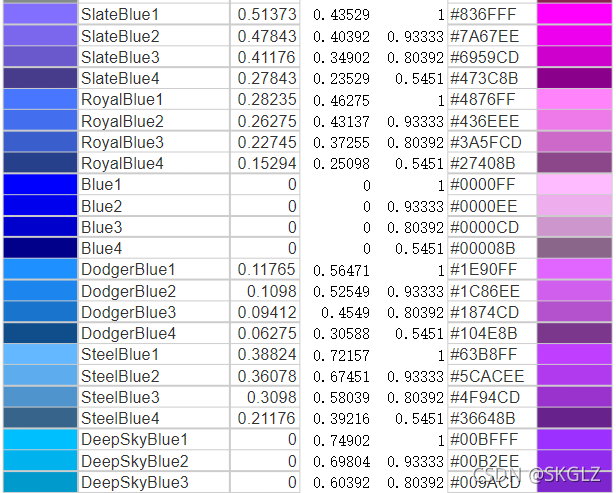The width and height of the screenshot is (616, 493).
Task: Click the hex code #27408B
Action: (482, 164)
